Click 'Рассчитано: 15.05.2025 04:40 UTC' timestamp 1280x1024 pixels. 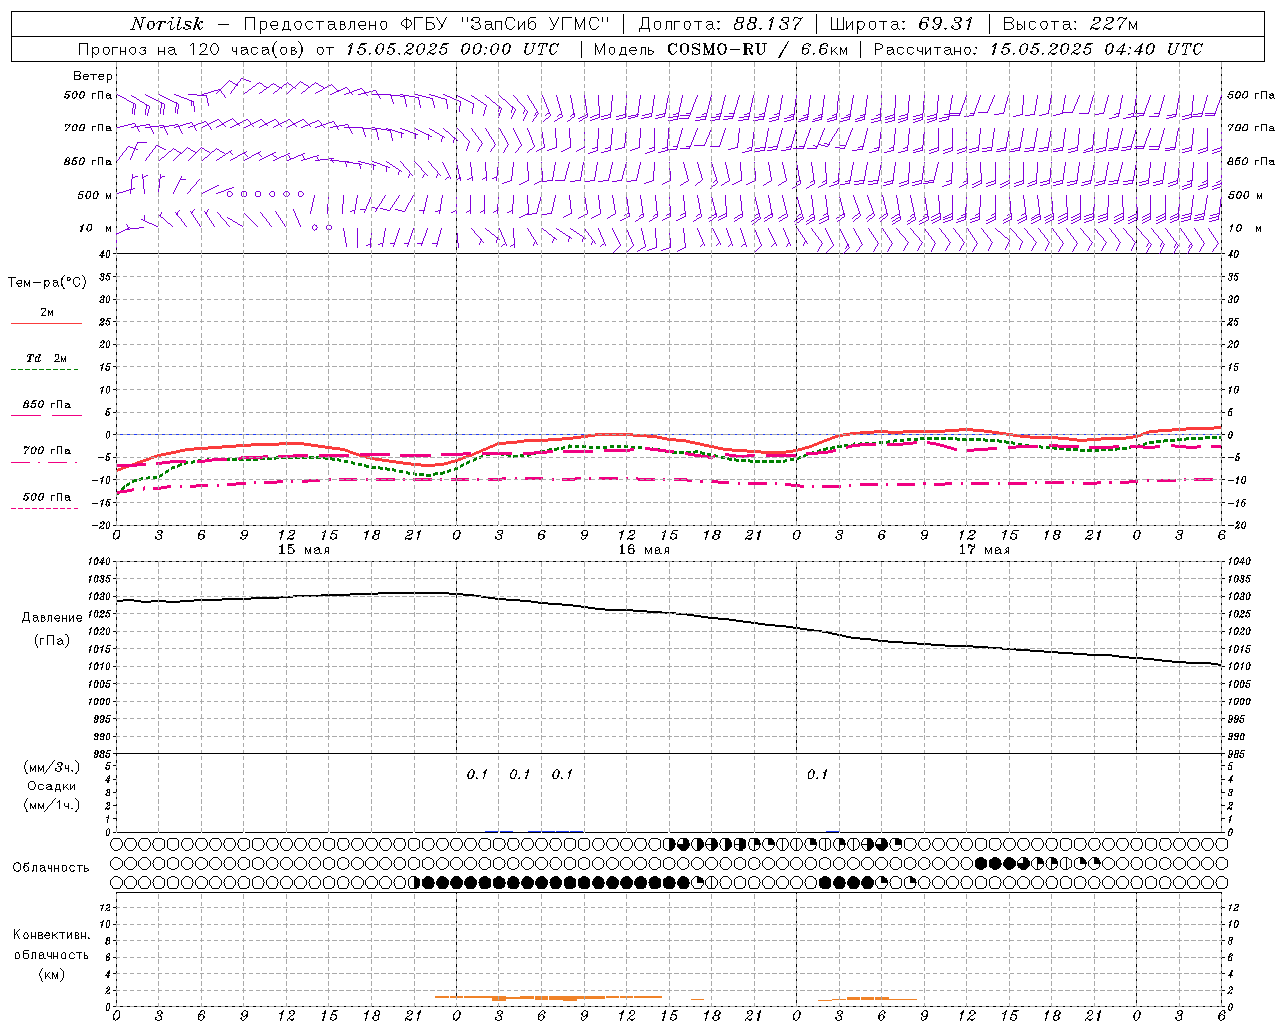tap(1038, 49)
